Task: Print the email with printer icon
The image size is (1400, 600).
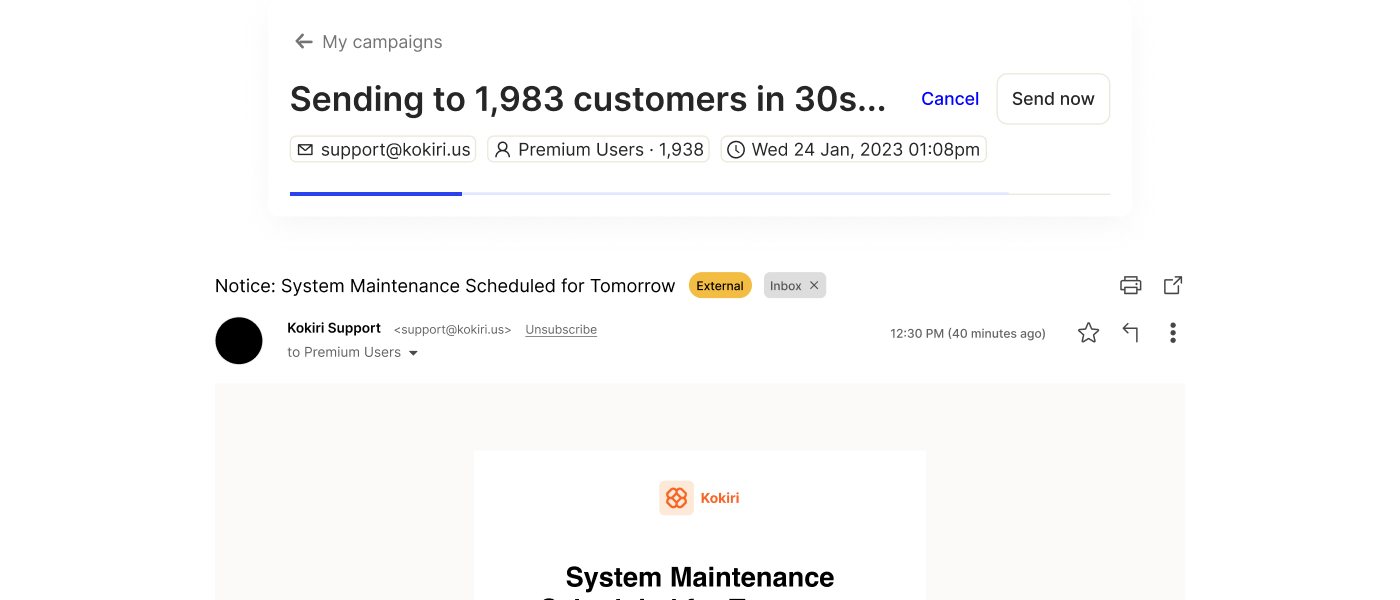Action: [x=1130, y=285]
